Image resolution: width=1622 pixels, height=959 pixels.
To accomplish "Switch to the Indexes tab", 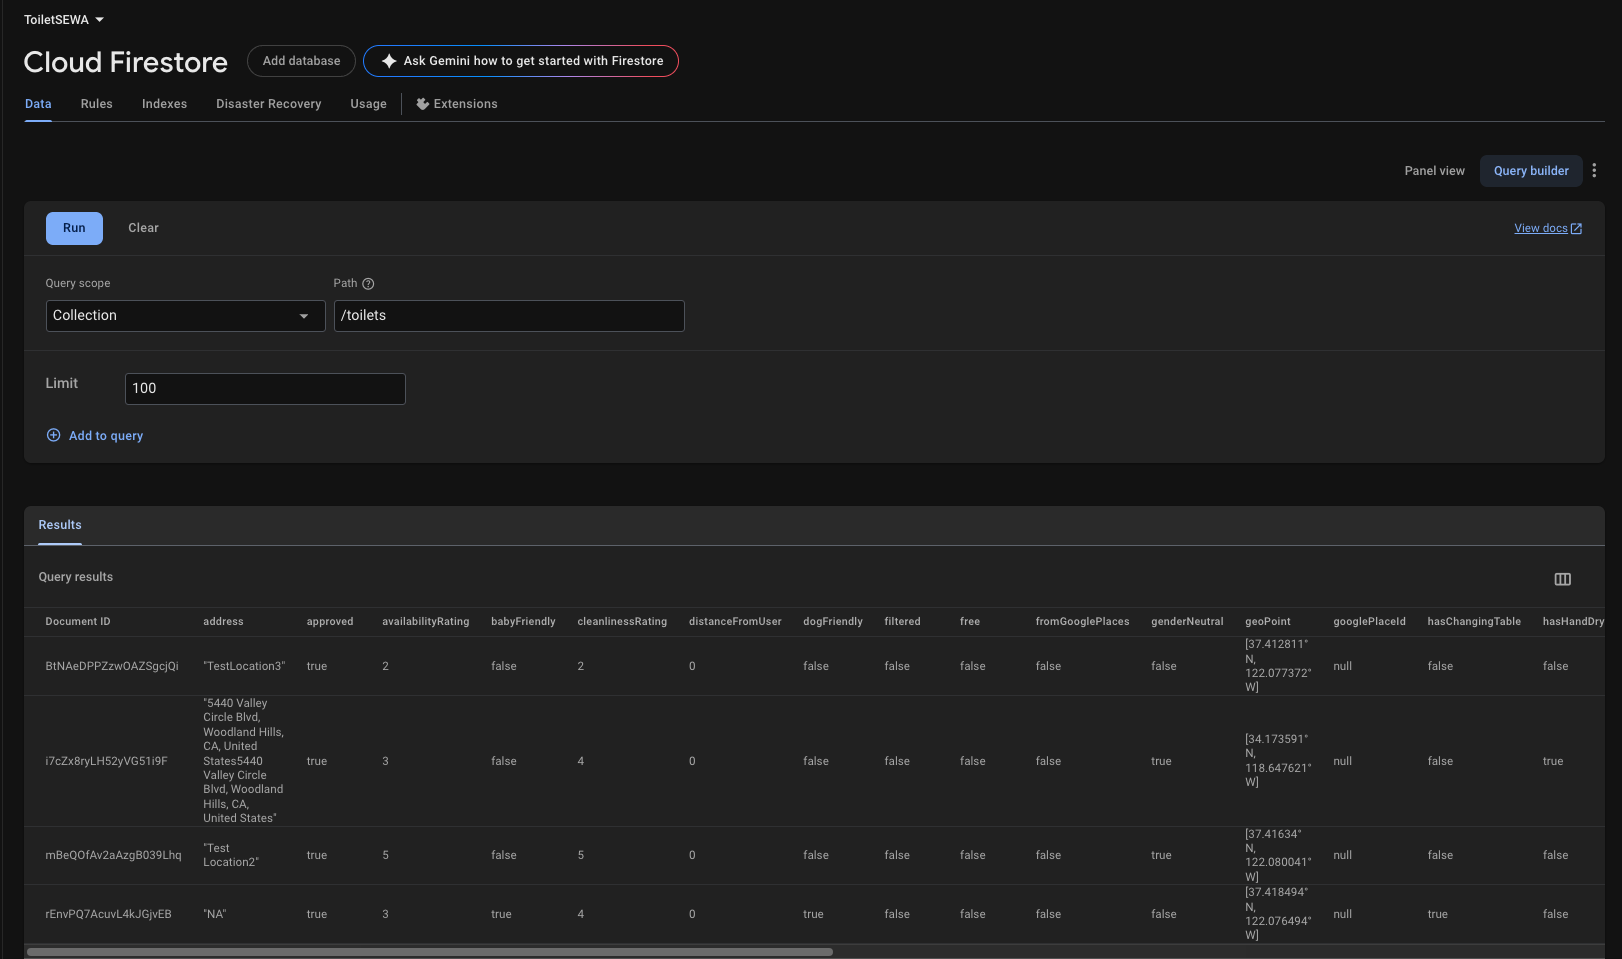I will coord(164,104).
